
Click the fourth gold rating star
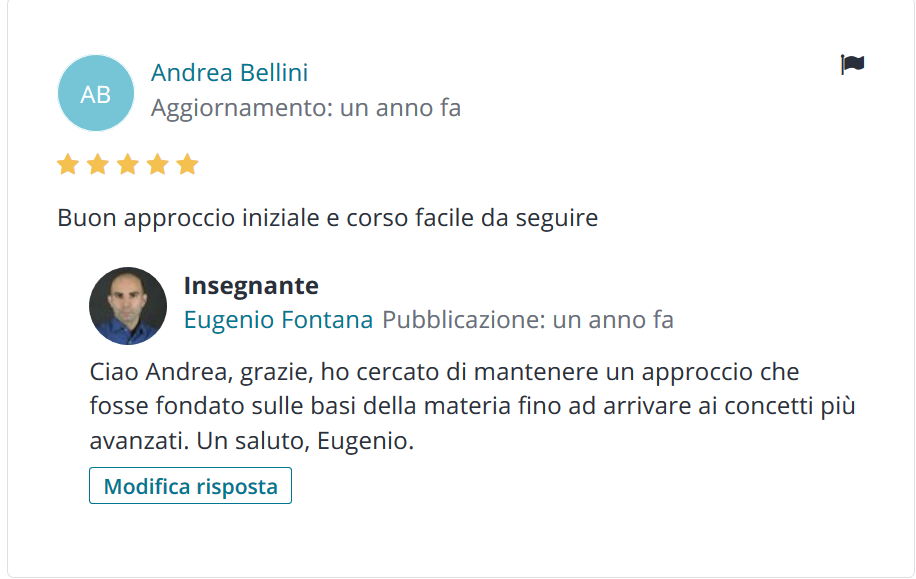point(157,164)
